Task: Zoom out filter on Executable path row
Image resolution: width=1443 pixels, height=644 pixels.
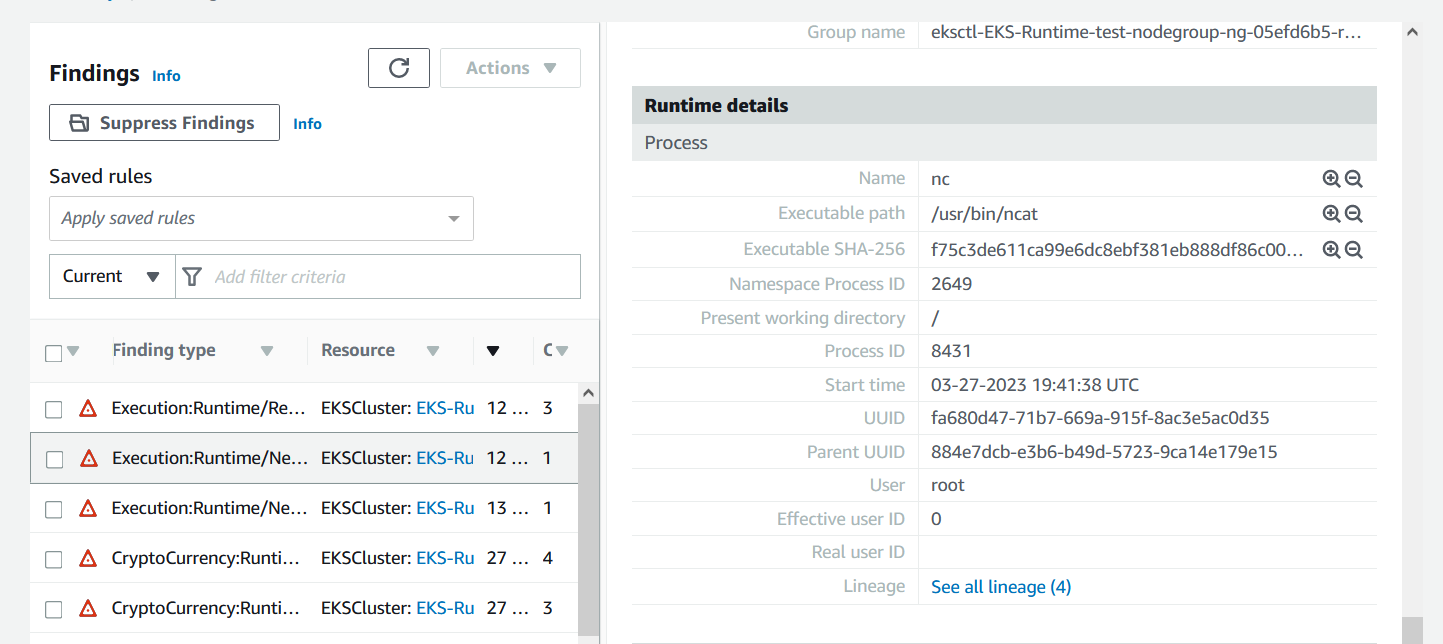Action: click(x=1354, y=214)
